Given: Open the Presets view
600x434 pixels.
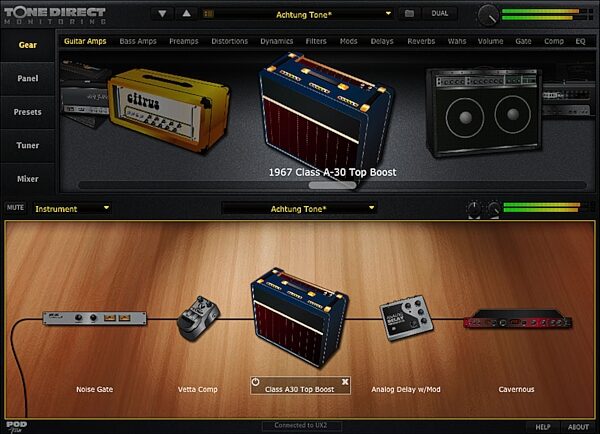Looking at the screenshot, I should [28, 112].
